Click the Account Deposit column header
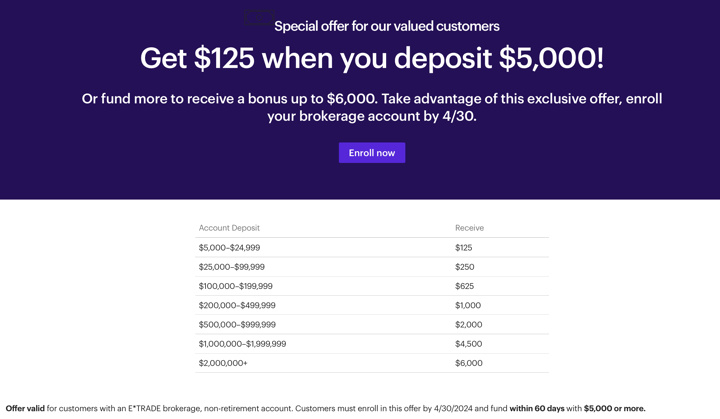 coord(229,228)
